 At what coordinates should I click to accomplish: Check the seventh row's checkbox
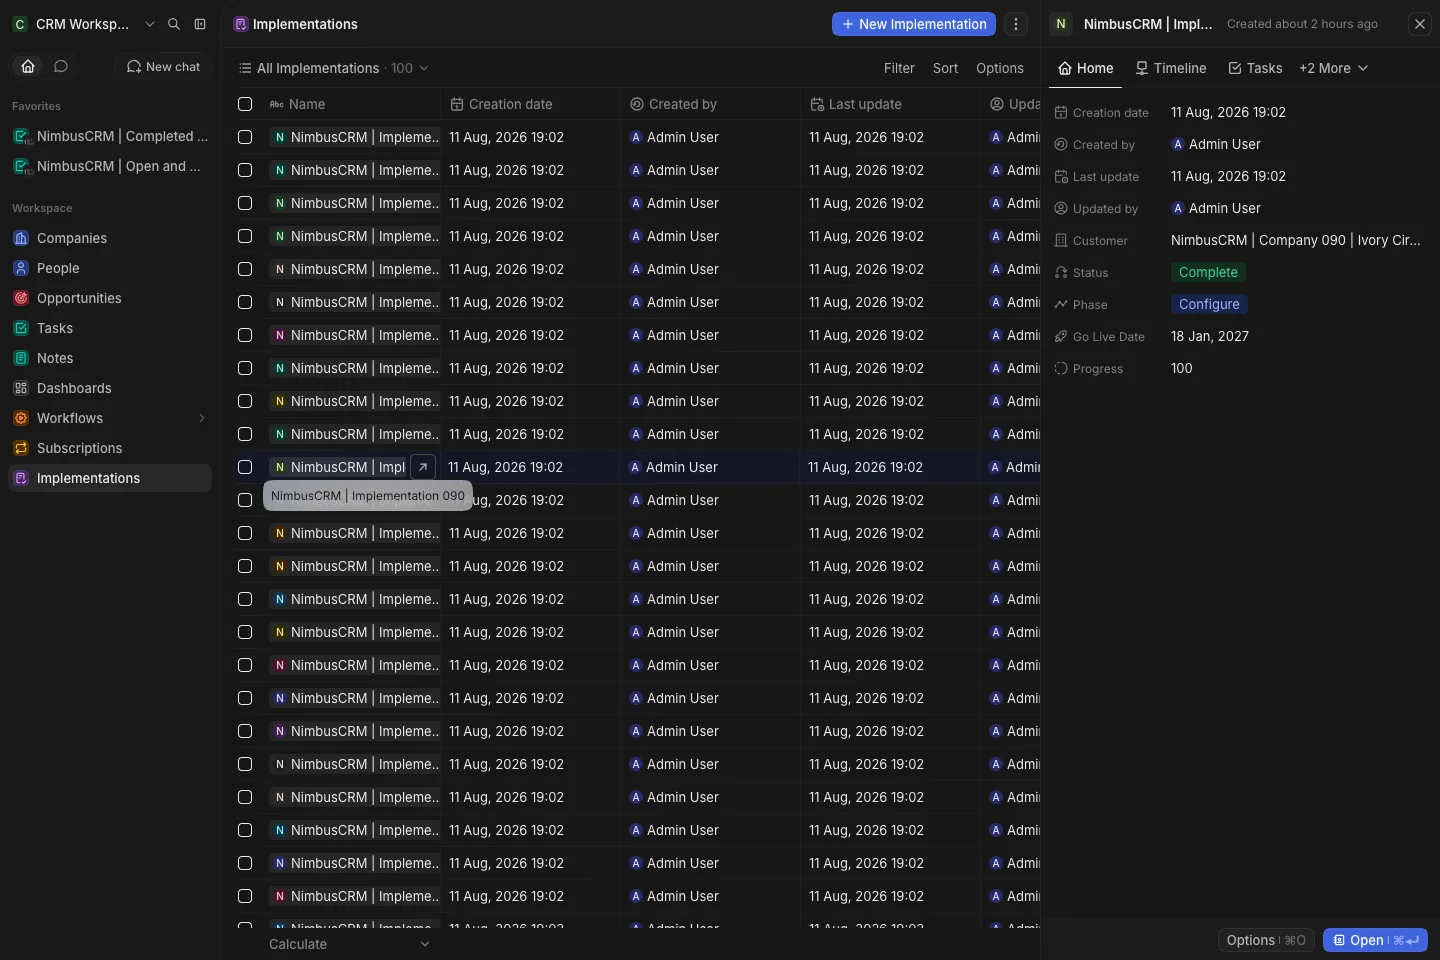click(245, 335)
